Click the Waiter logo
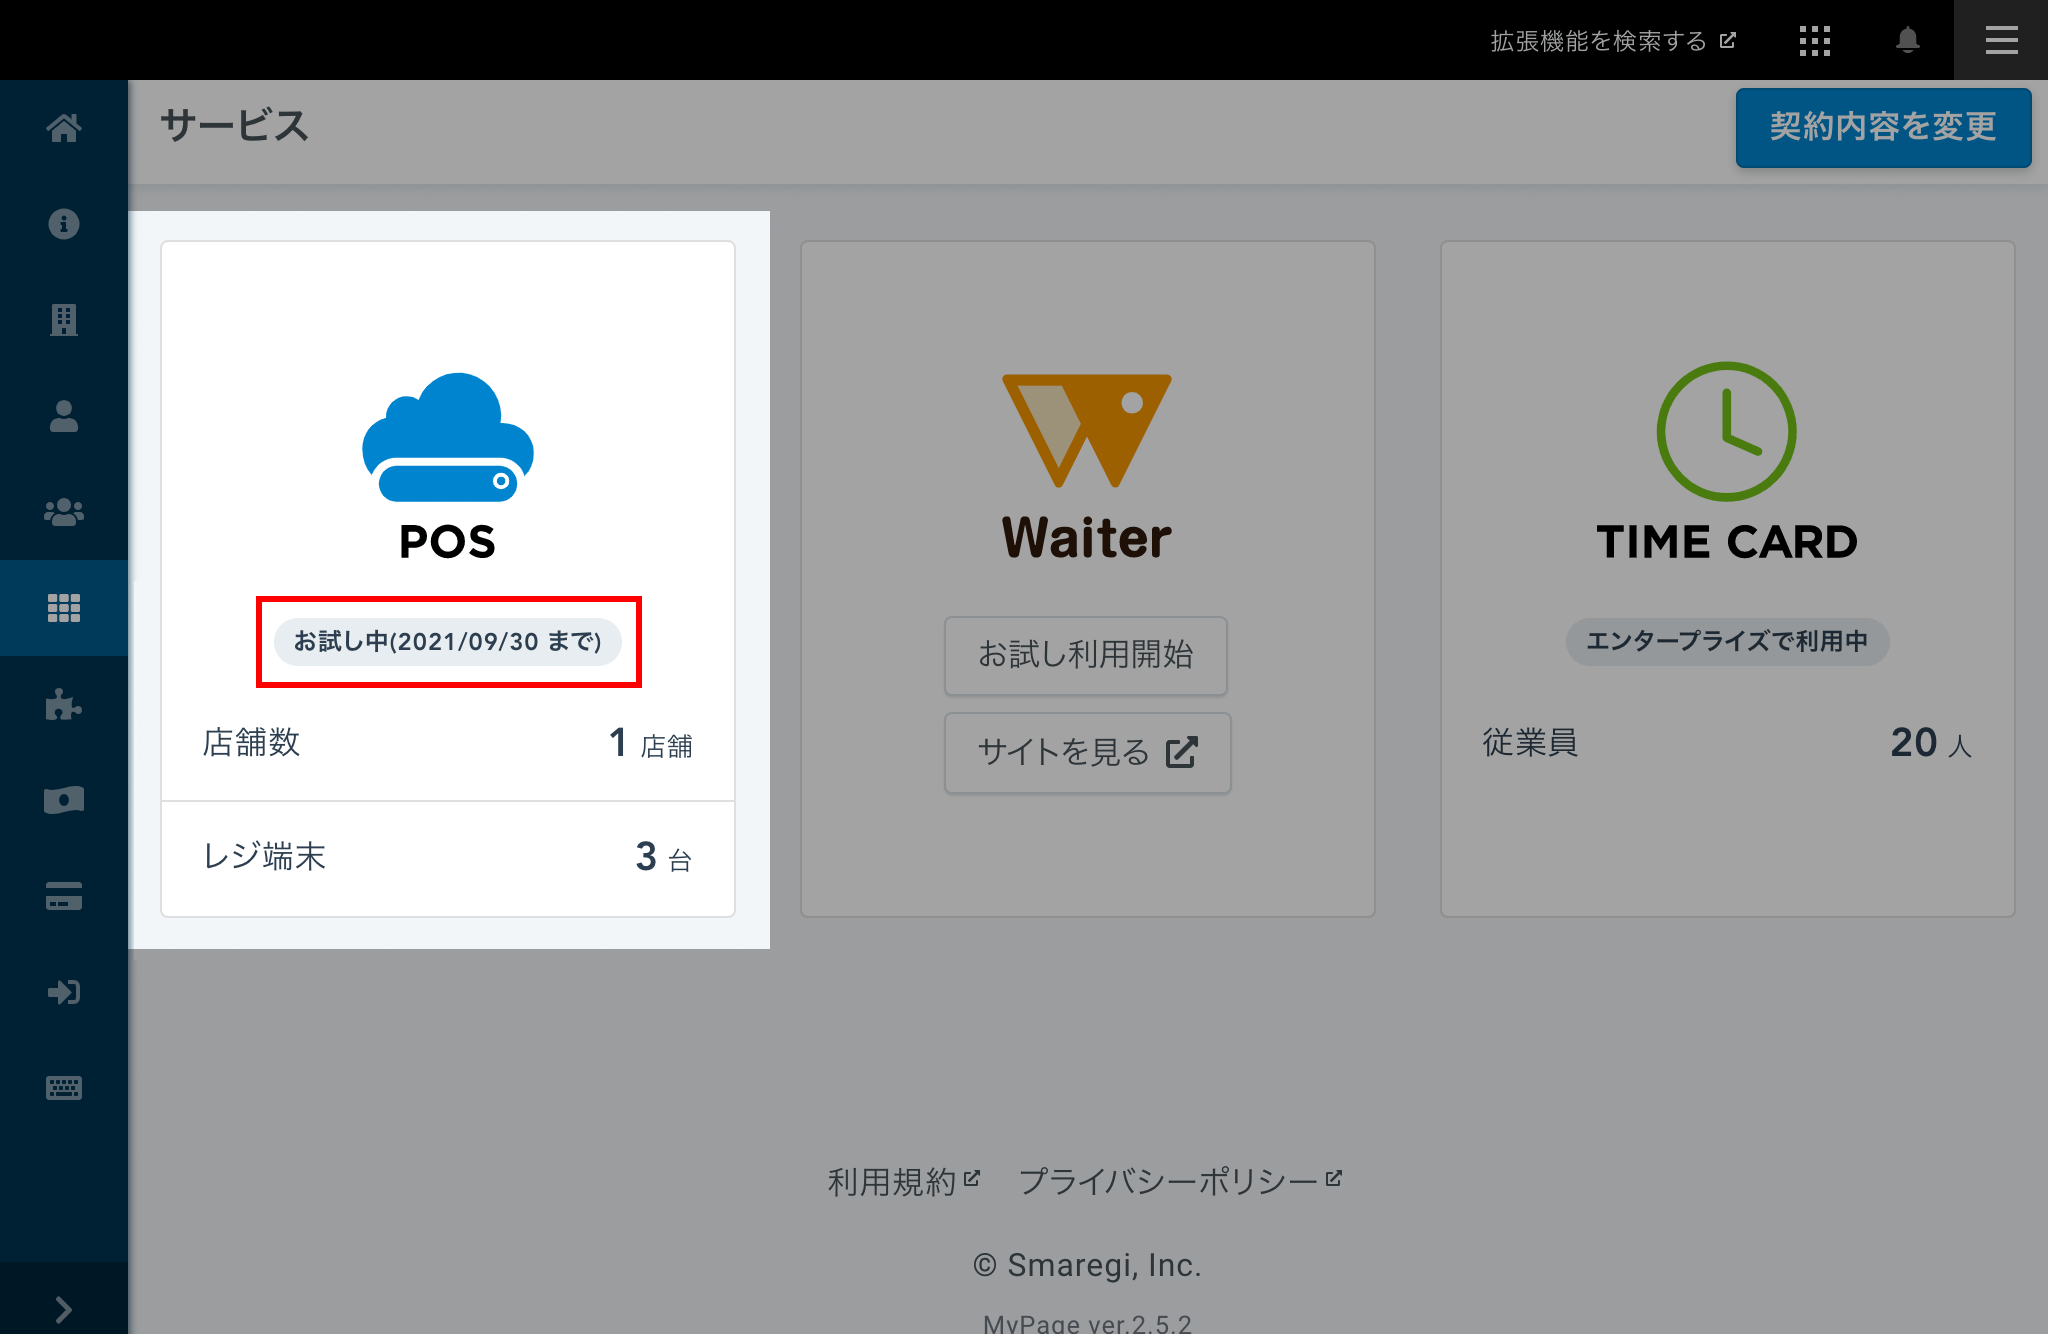Image resolution: width=2048 pixels, height=1334 pixels. coord(1087,466)
